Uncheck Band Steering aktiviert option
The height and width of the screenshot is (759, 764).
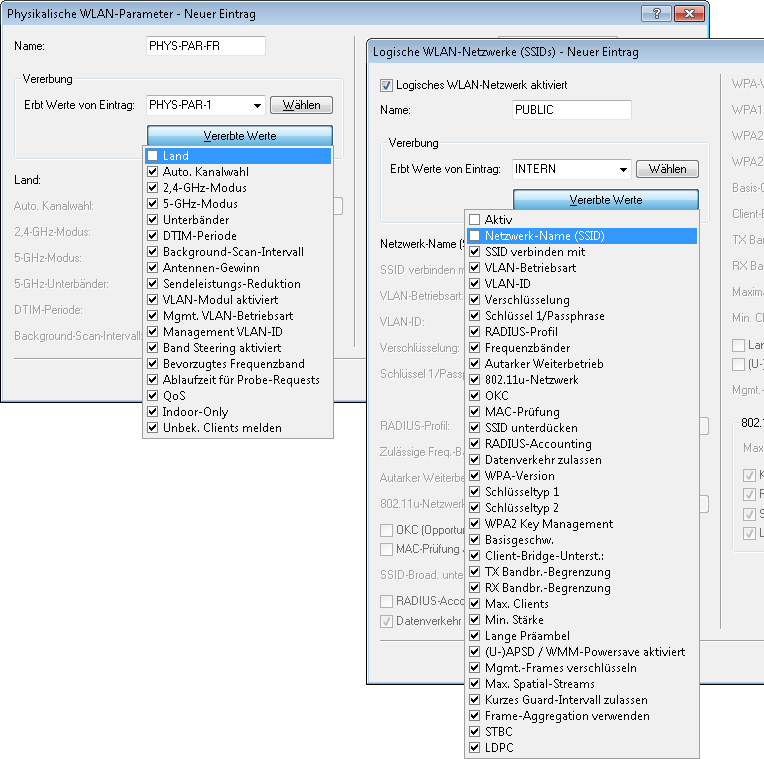(152, 348)
